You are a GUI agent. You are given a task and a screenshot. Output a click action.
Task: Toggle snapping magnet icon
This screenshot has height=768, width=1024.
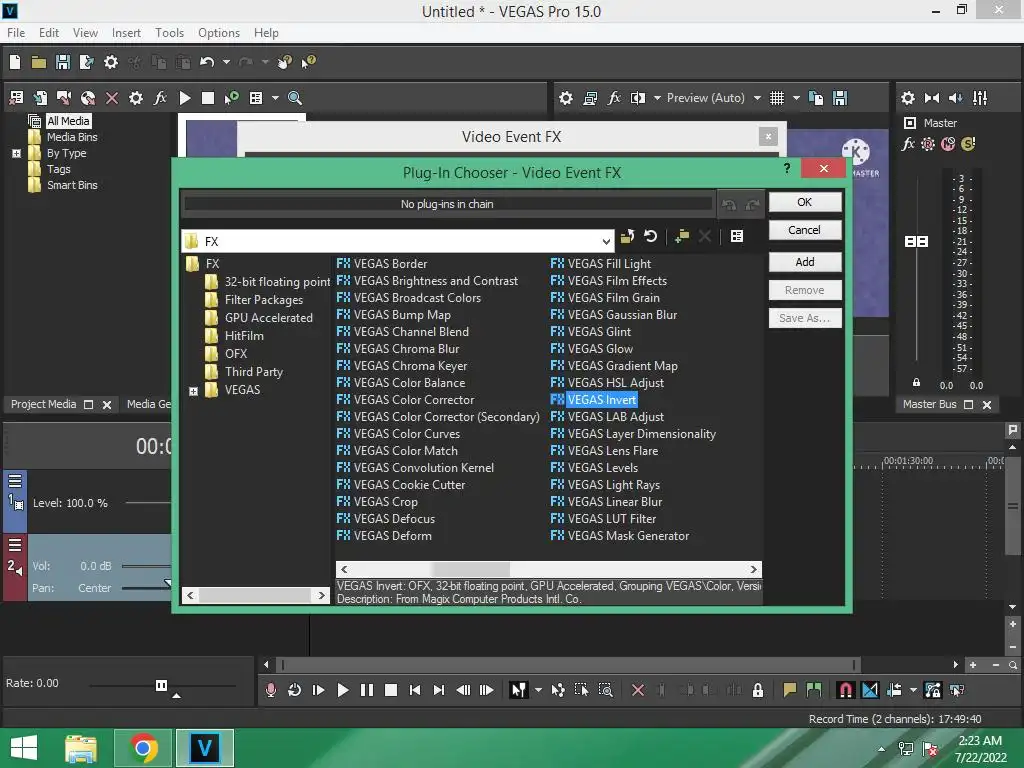[x=845, y=690]
